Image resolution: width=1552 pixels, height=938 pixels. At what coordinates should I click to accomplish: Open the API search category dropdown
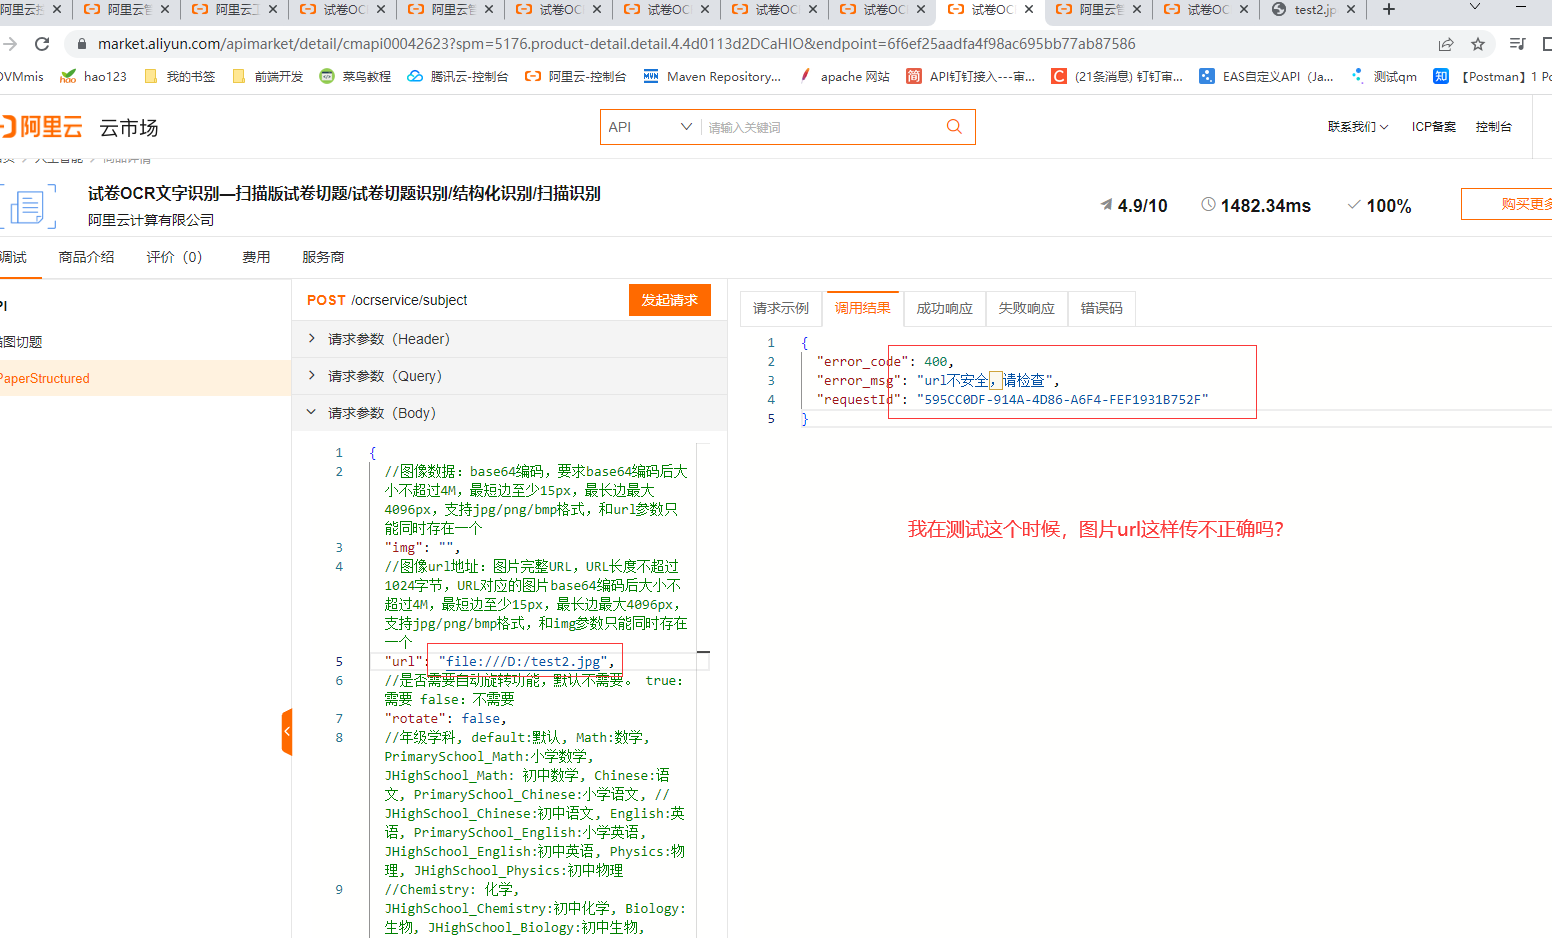[x=650, y=127]
